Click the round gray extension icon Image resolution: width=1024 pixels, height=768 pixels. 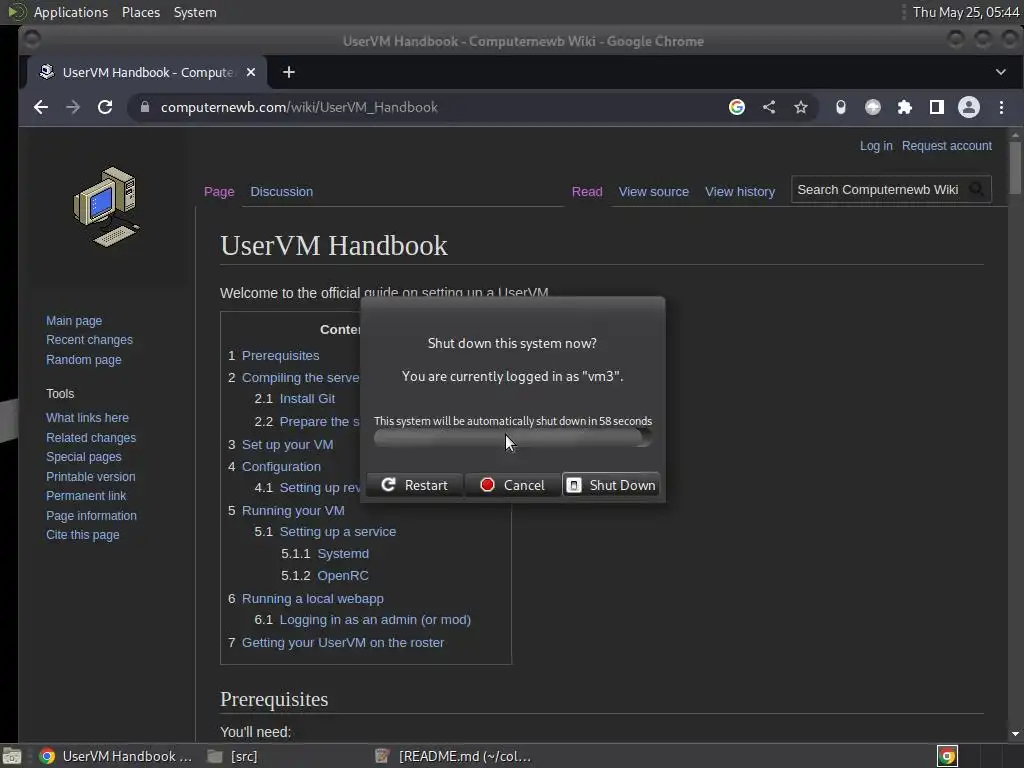click(x=872, y=107)
